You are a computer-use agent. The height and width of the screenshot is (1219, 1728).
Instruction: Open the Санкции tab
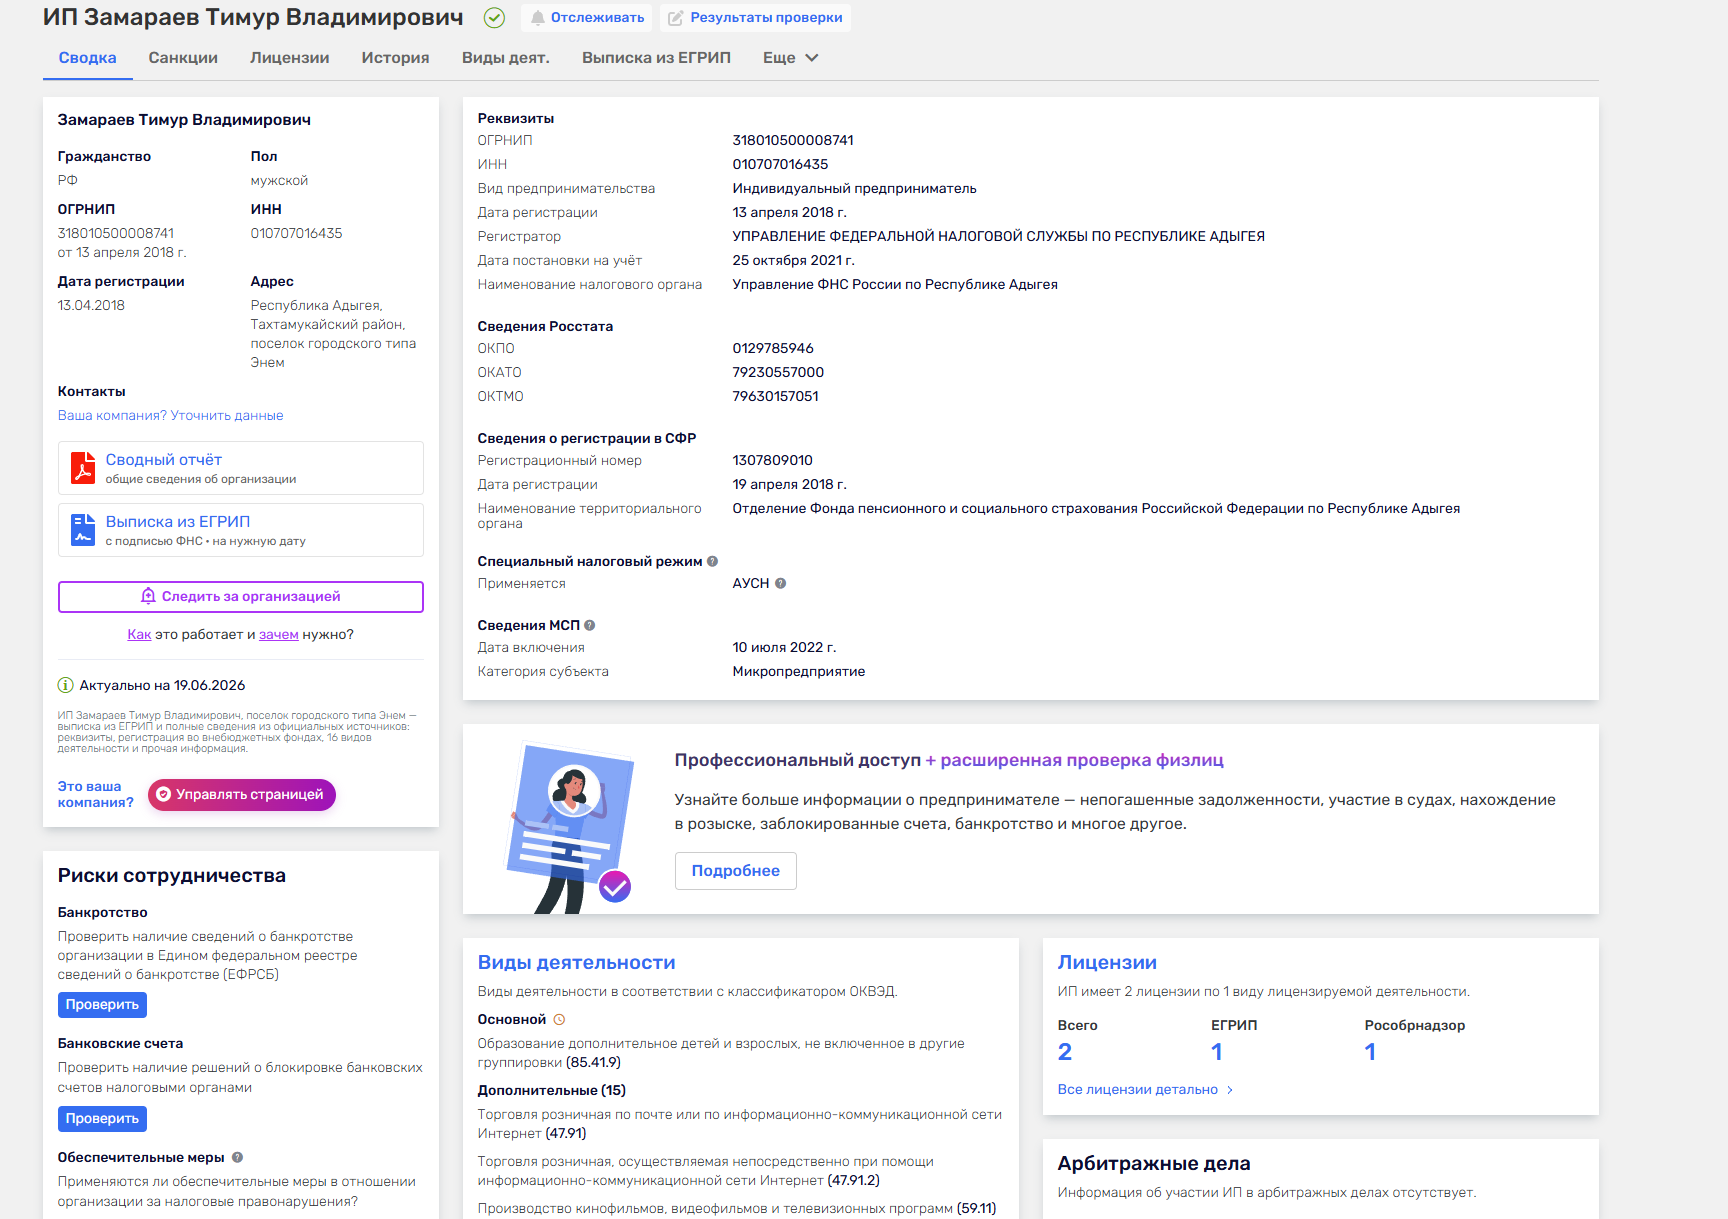click(x=183, y=58)
